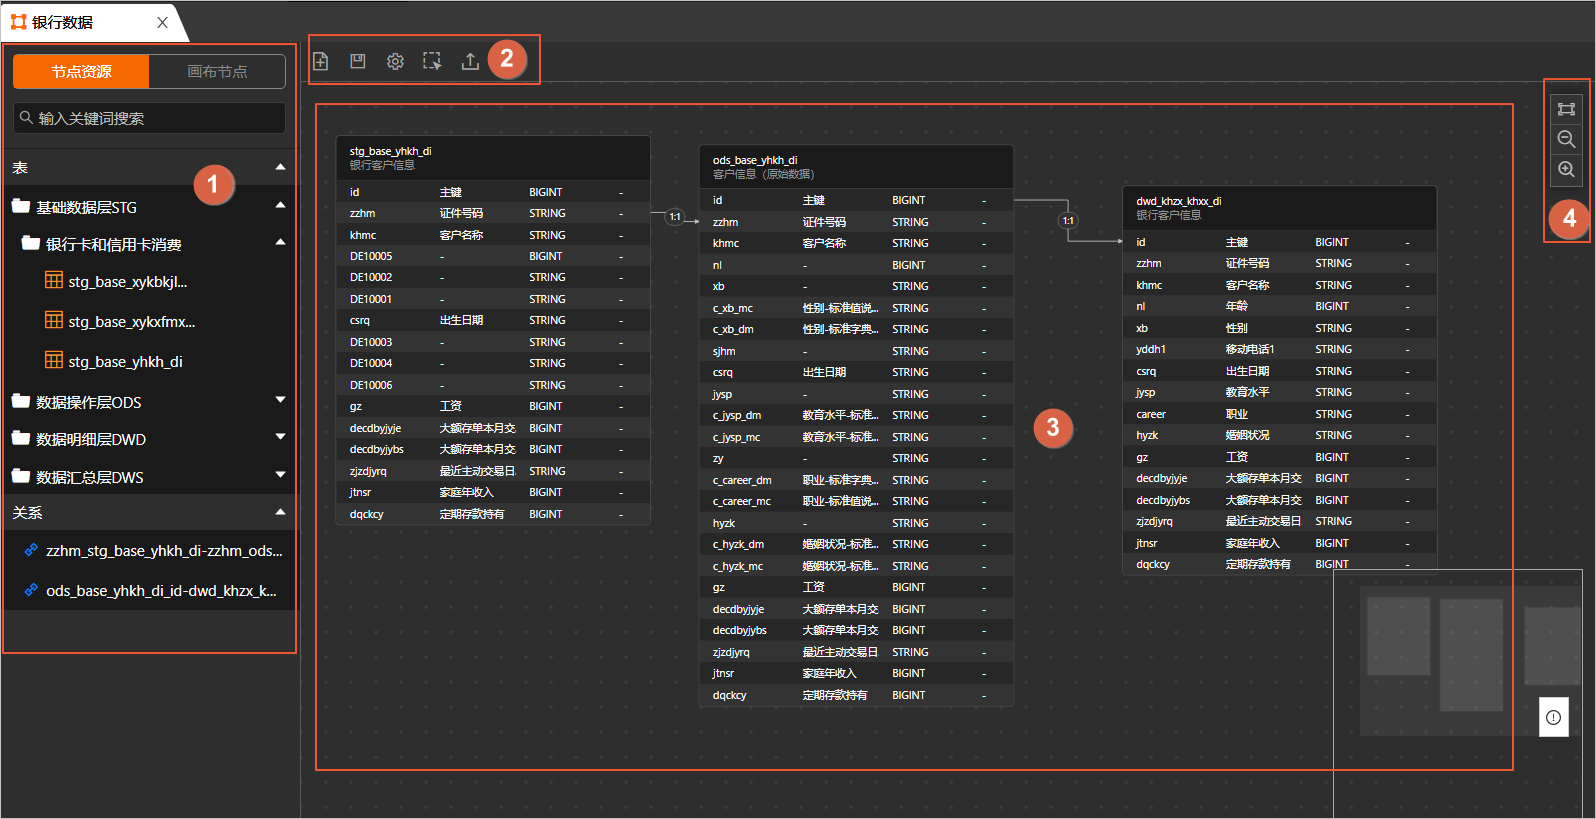The image size is (1596, 819).
Task: Click hyzk field in dwd_khzx_khxx_di
Action: coord(1279,435)
